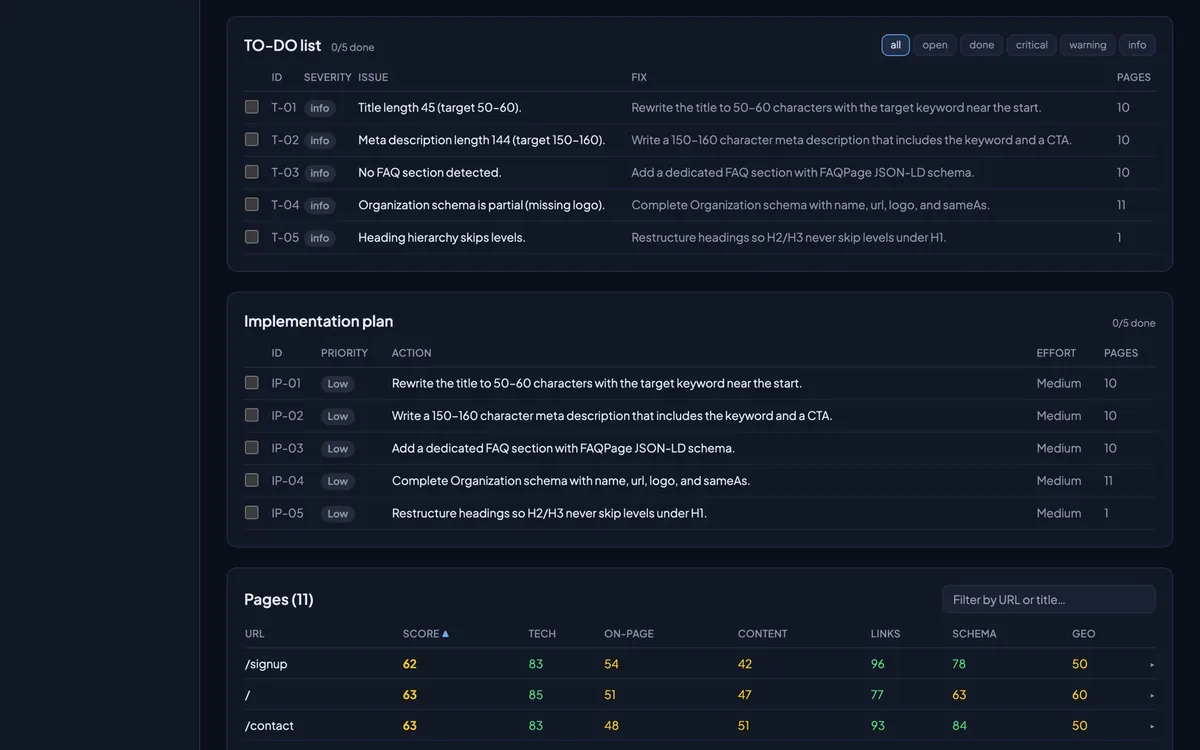Click the info badge on T-03
1200x750 pixels.
(x=320, y=173)
